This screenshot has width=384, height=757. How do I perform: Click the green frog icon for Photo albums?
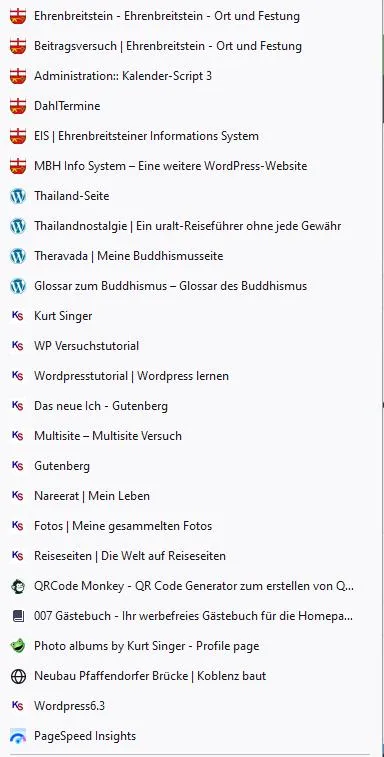[x=18, y=646]
